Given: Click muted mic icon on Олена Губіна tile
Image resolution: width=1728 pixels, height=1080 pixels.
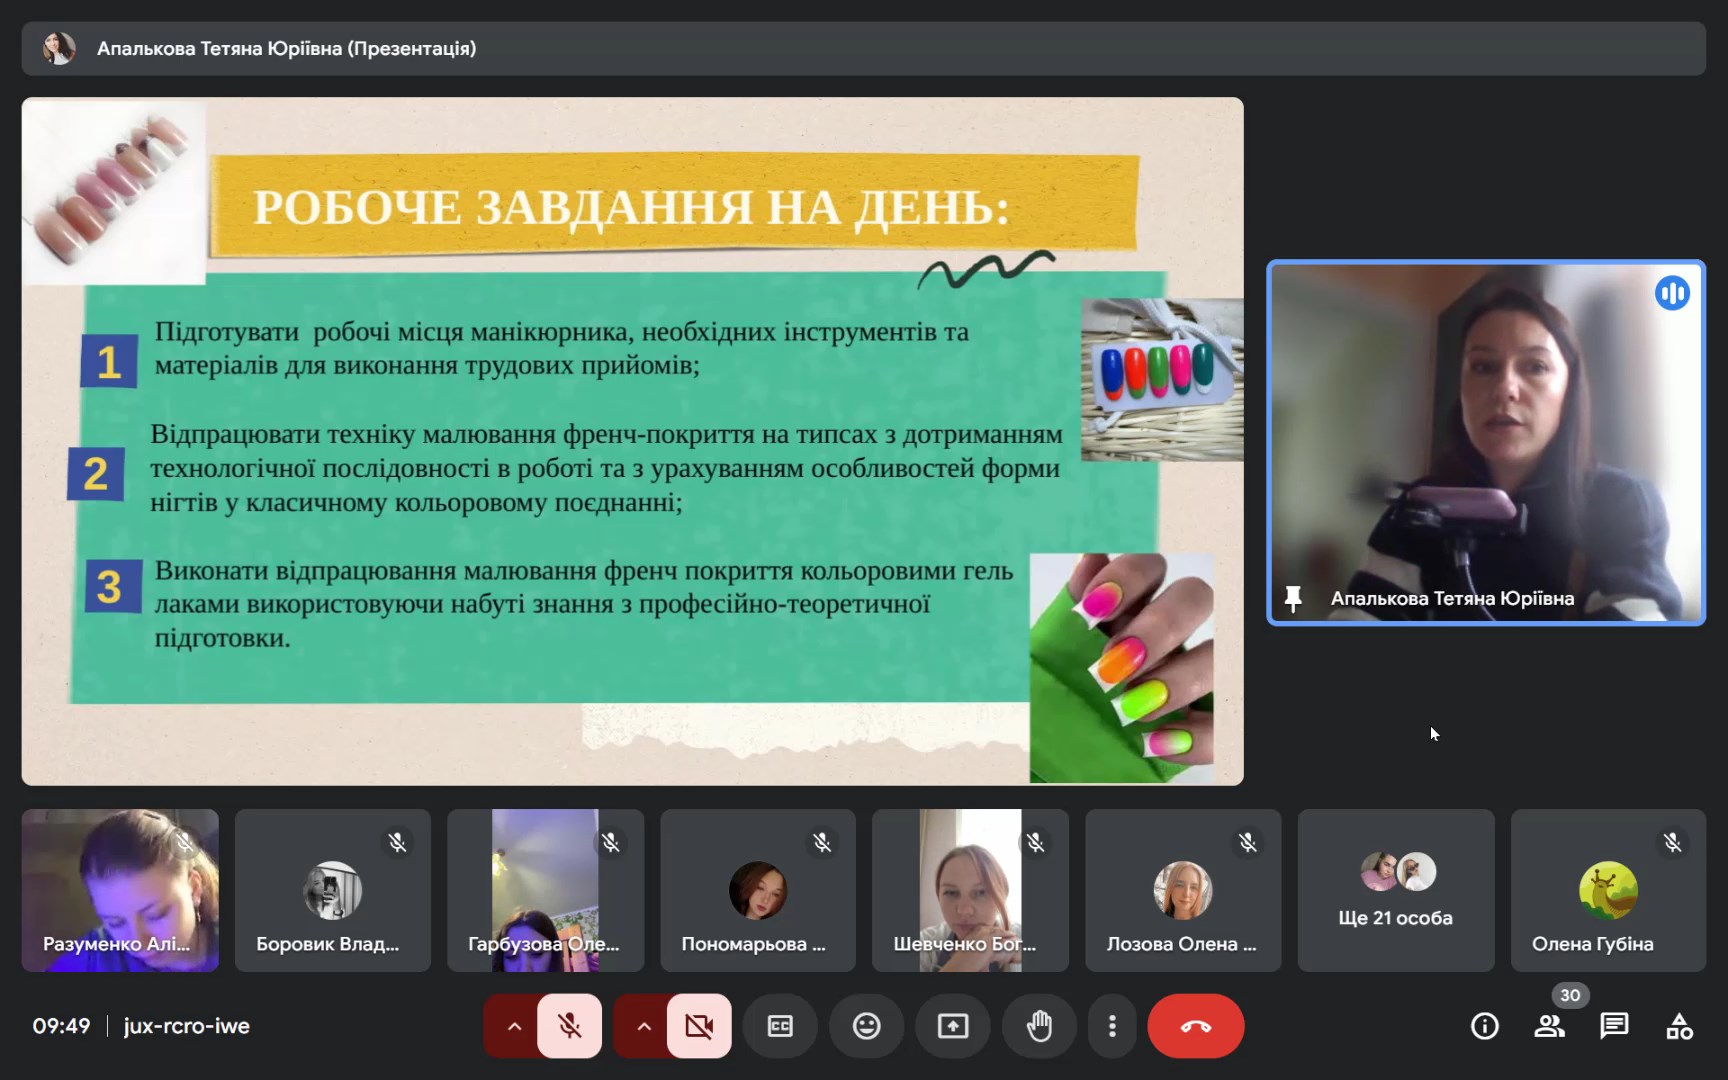Looking at the screenshot, I should pos(1673,843).
